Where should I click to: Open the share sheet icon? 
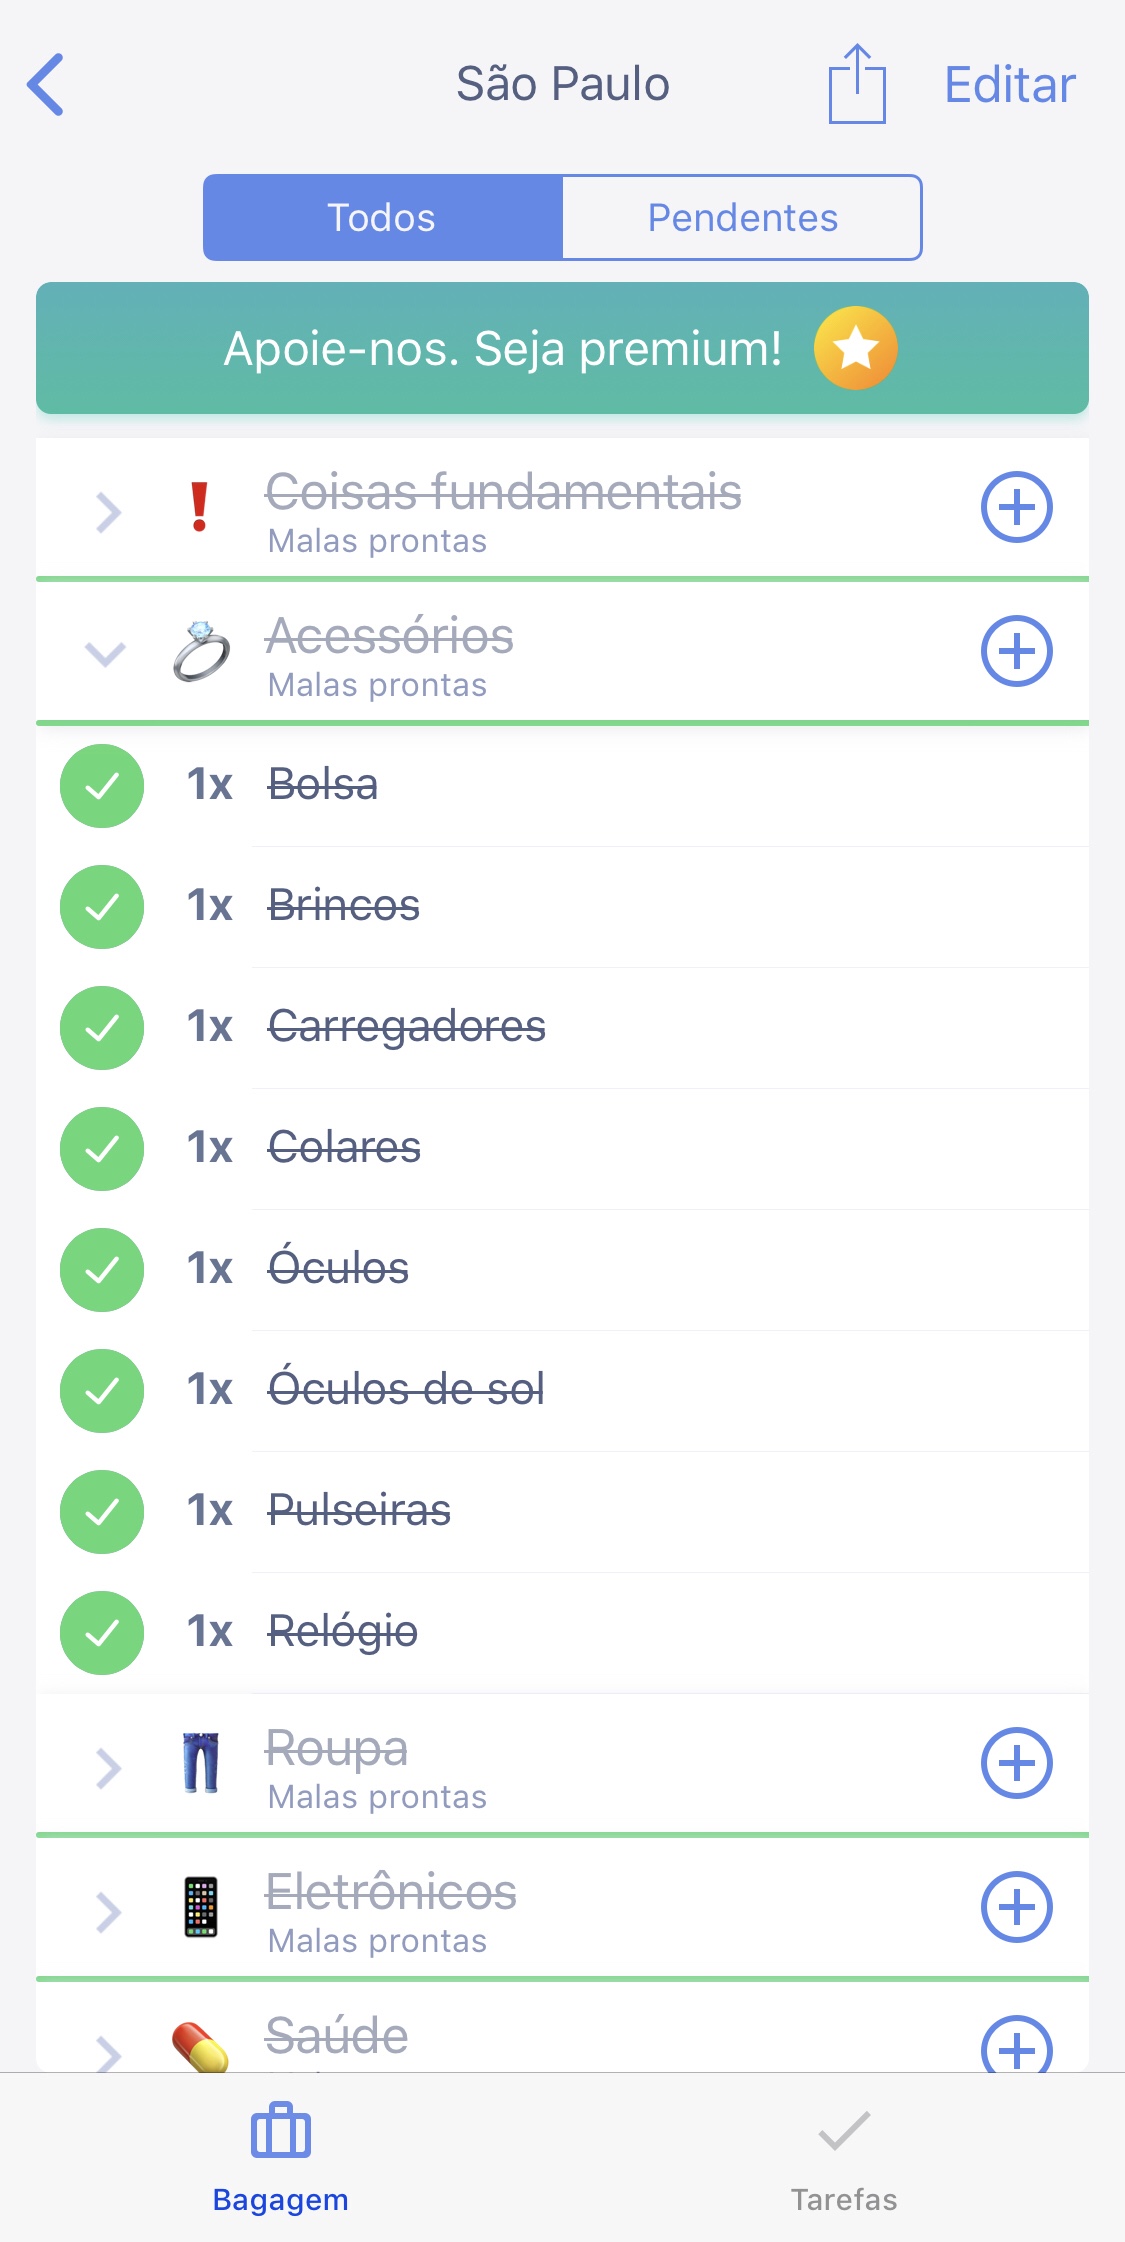[x=857, y=85]
